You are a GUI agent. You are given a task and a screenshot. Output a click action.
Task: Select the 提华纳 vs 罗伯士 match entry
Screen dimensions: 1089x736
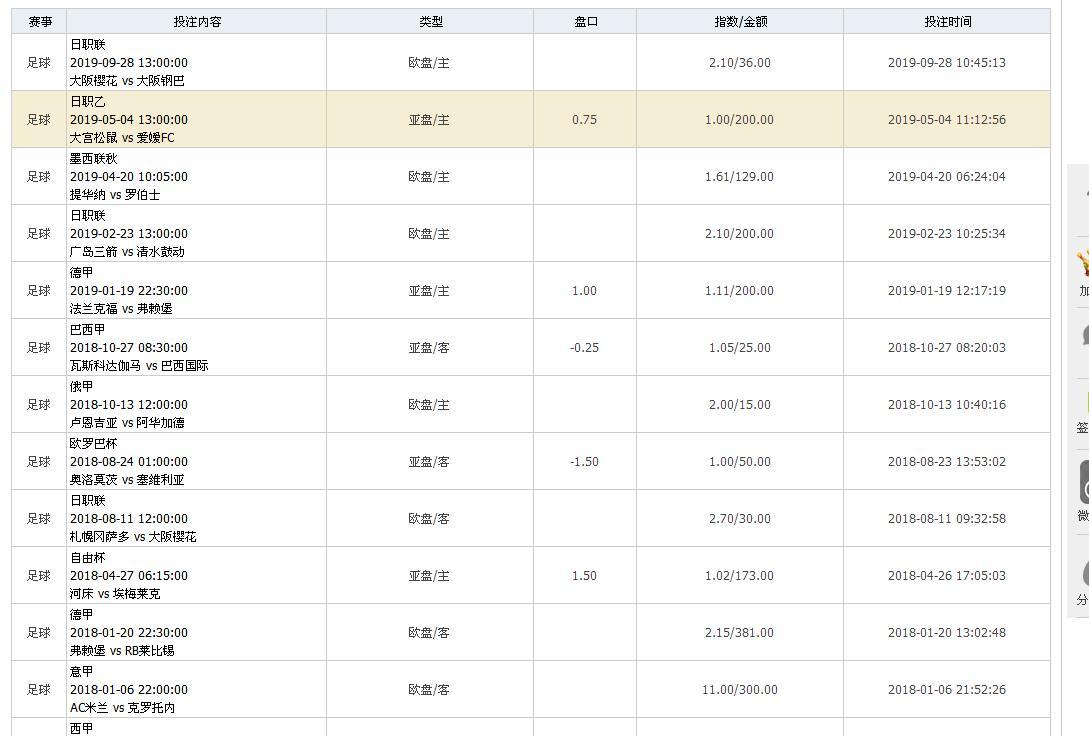(115, 195)
